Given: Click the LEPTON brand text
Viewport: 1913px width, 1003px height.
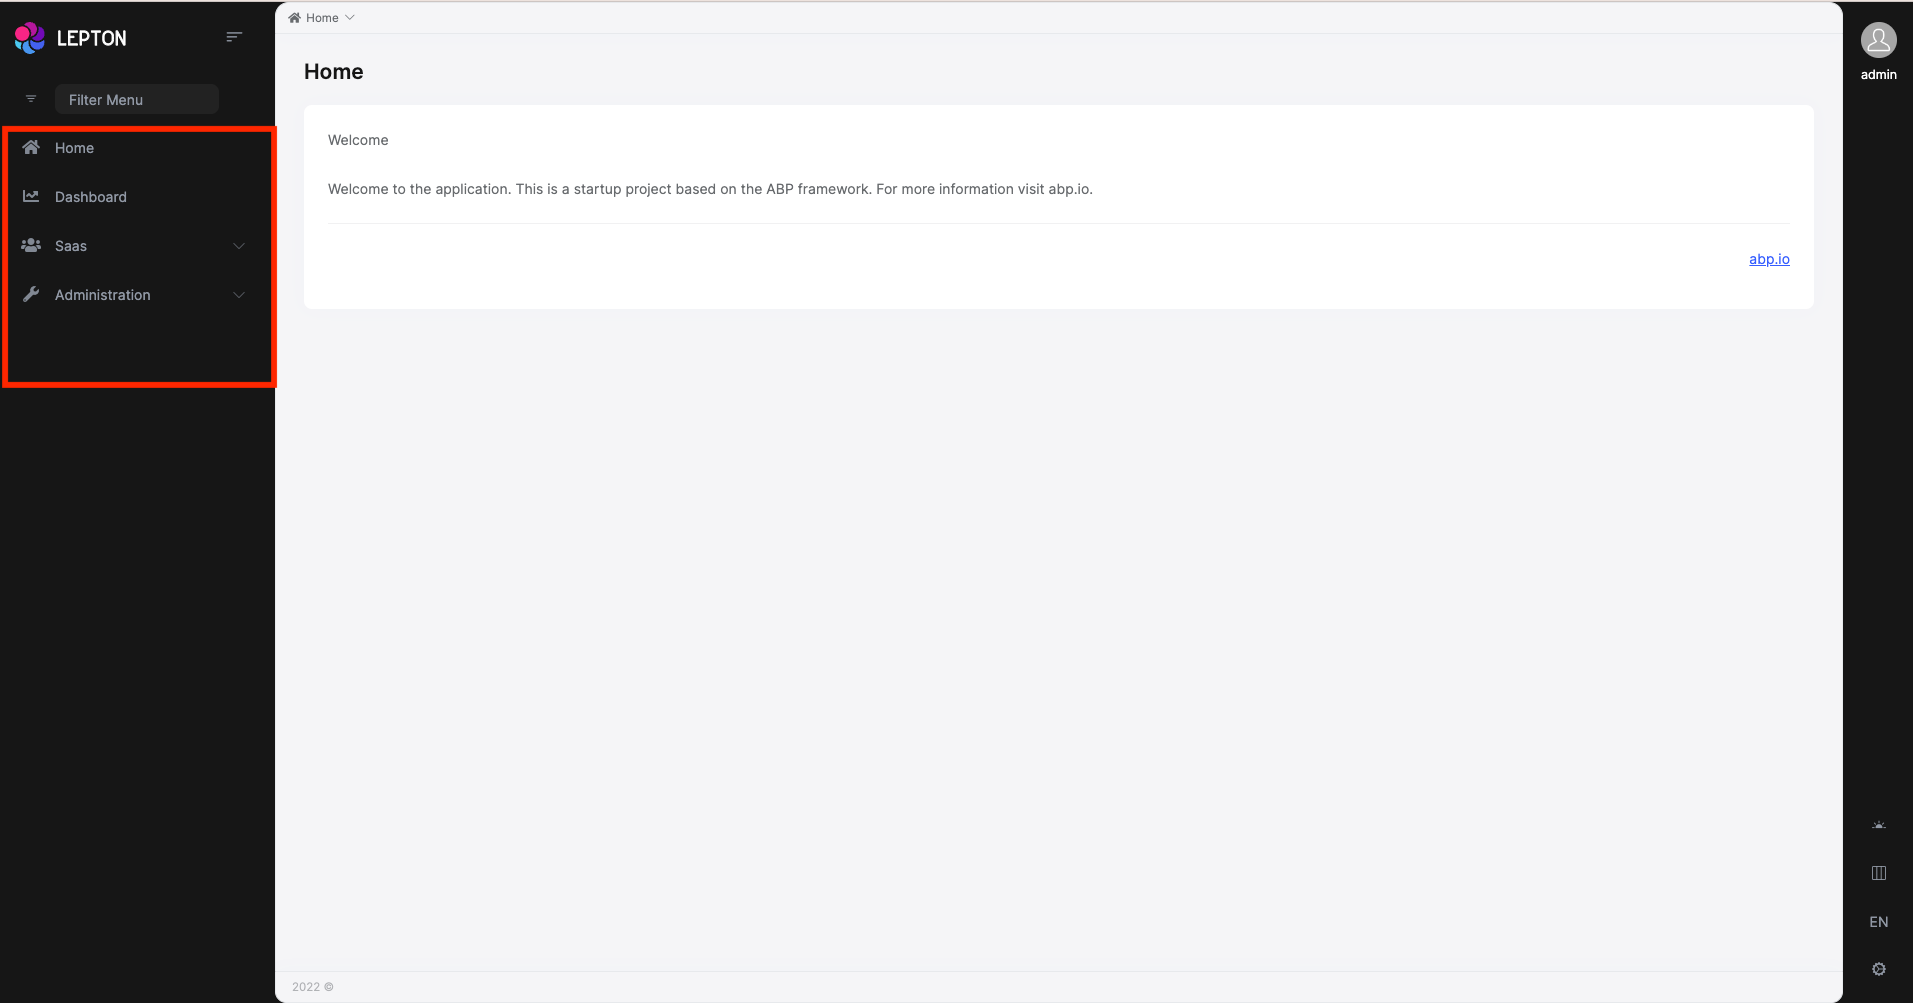Looking at the screenshot, I should [92, 38].
